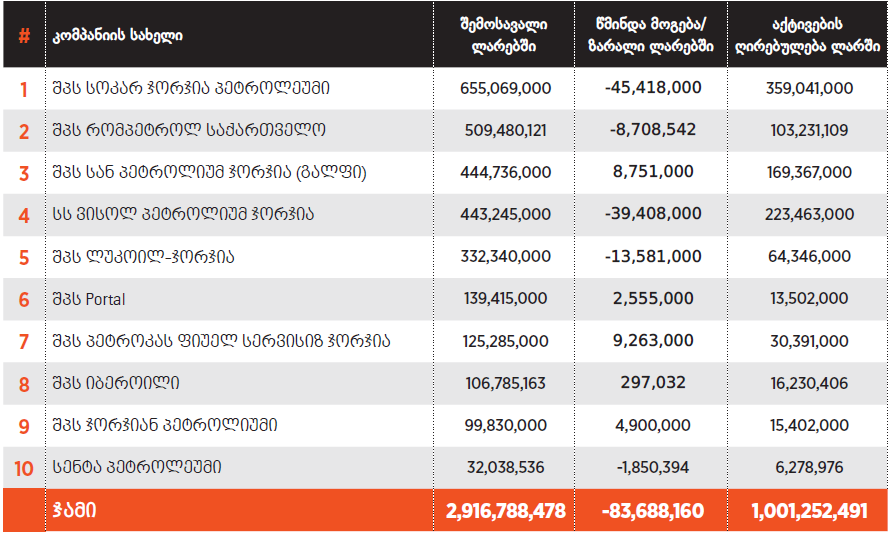888x533 pixels.
Task: Click the "წმინდა მოგება/ზარალი ლარებში" header
Action: coord(653,35)
